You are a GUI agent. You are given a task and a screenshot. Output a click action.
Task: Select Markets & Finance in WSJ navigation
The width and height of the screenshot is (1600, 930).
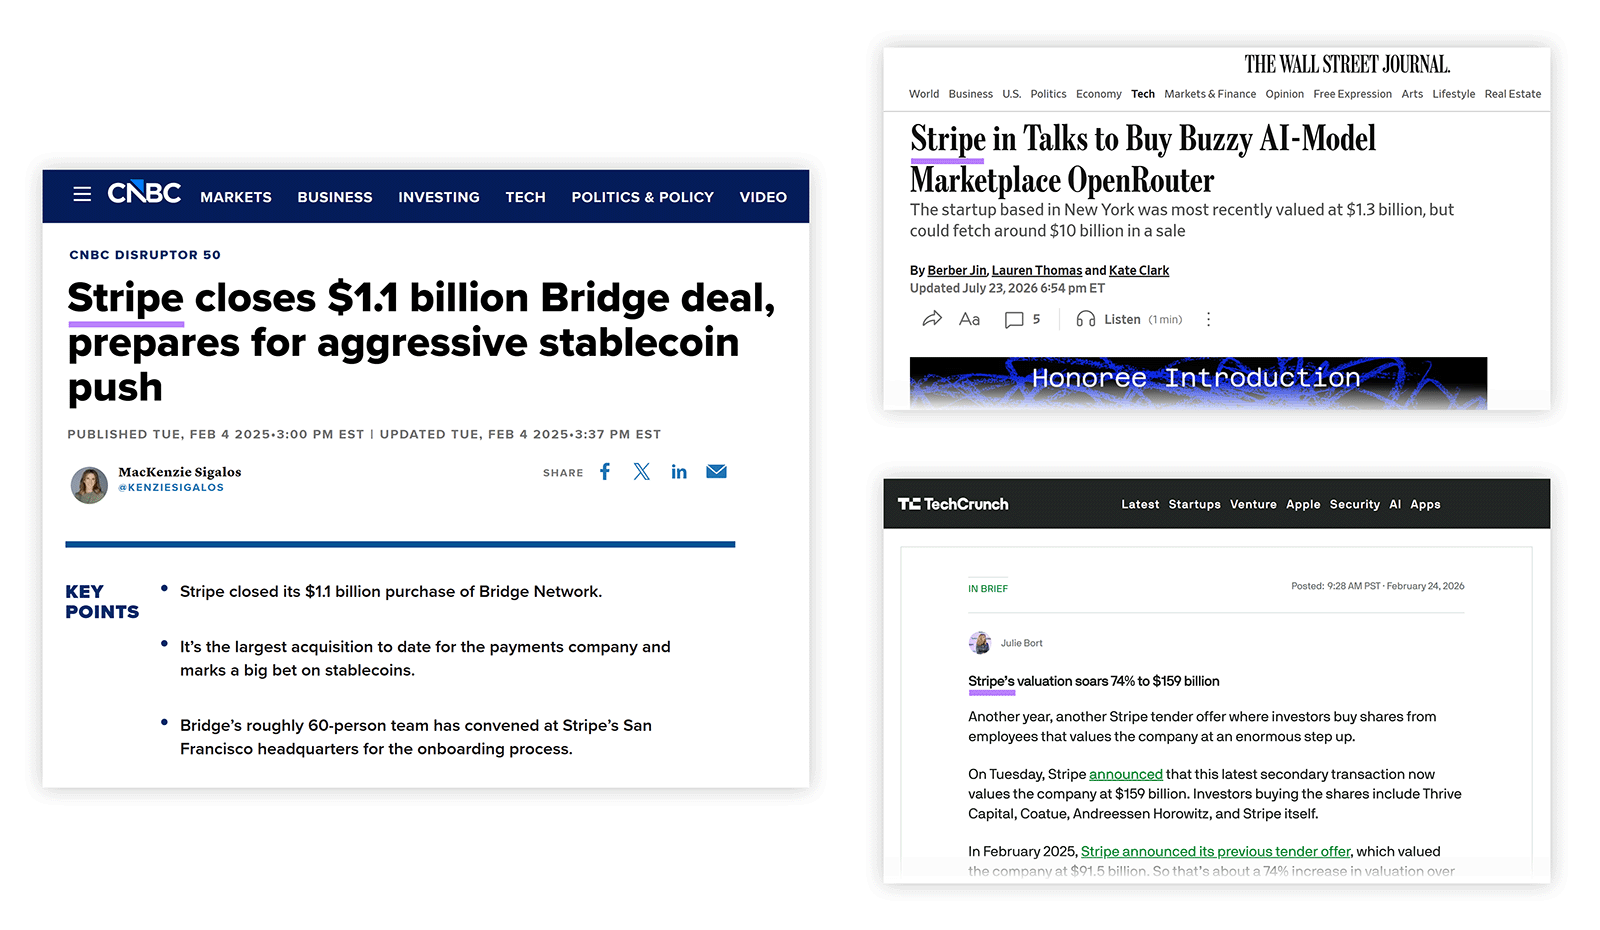tap(1210, 94)
